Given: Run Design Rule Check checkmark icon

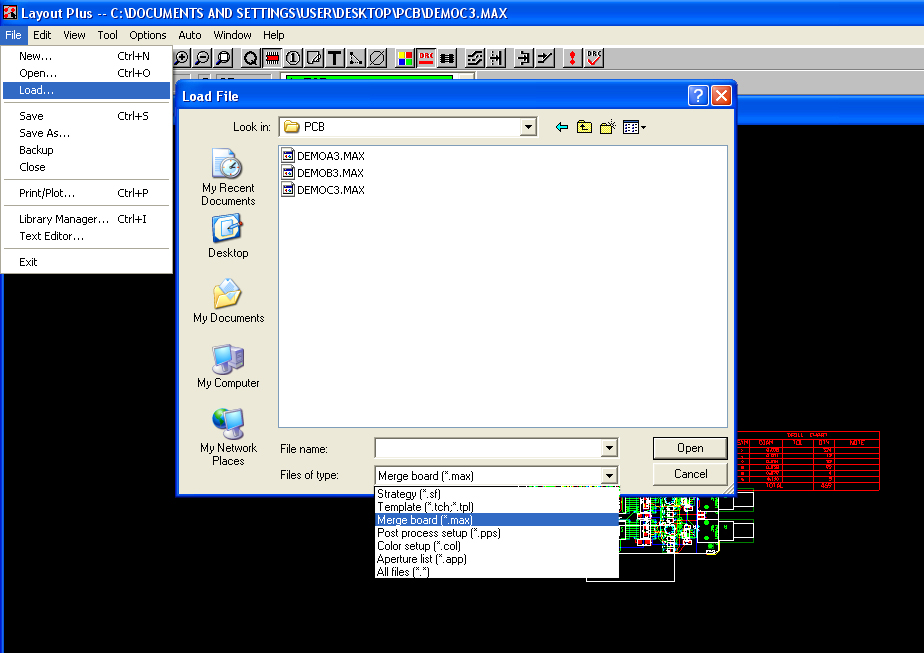Looking at the screenshot, I should tap(594, 58).
